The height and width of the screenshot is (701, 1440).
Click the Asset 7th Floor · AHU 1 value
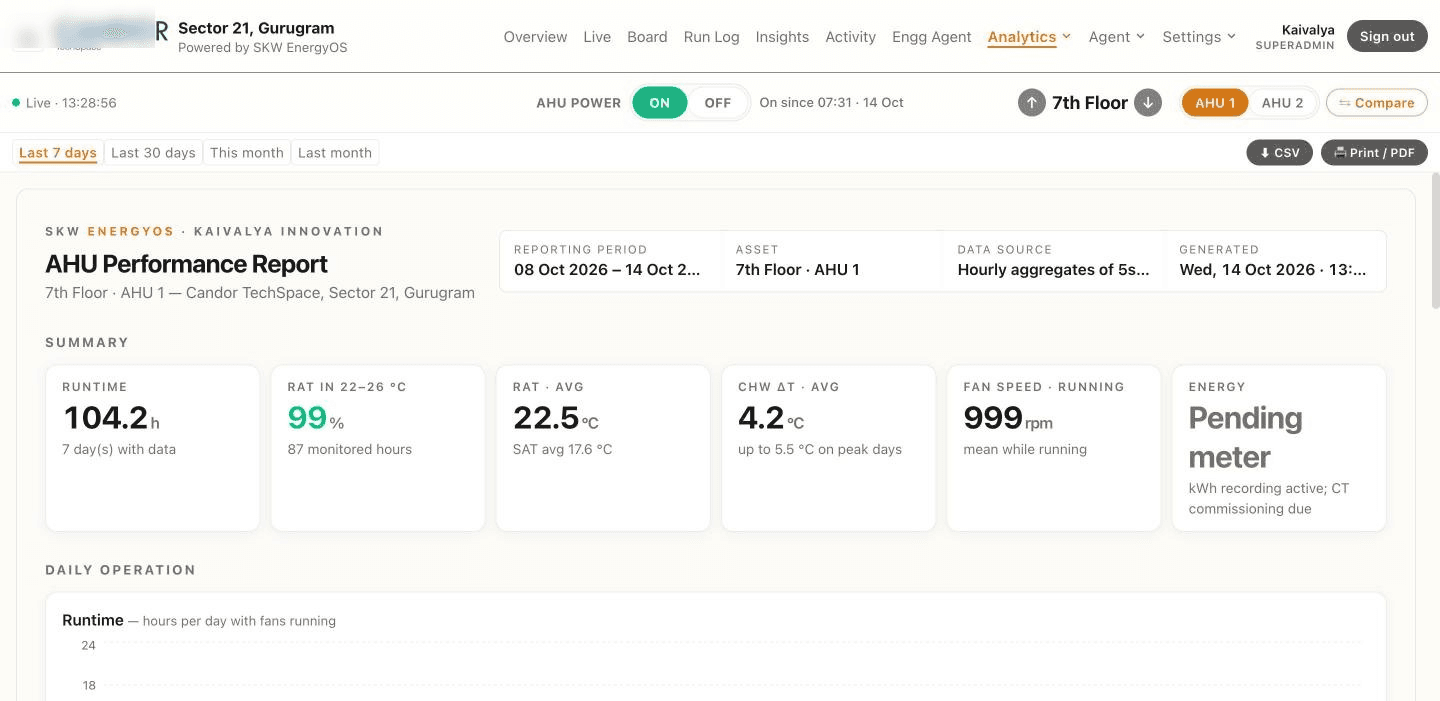pos(797,269)
